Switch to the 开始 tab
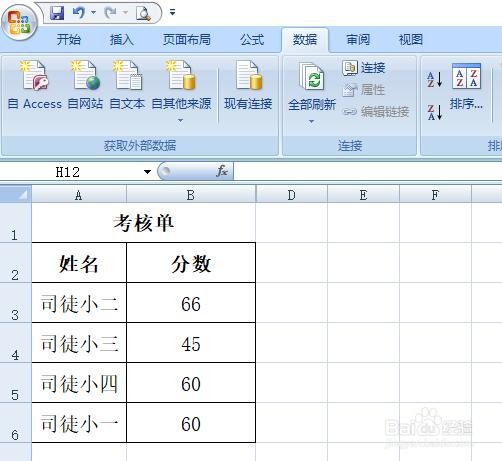The image size is (502, 461). tap(69, 40)
